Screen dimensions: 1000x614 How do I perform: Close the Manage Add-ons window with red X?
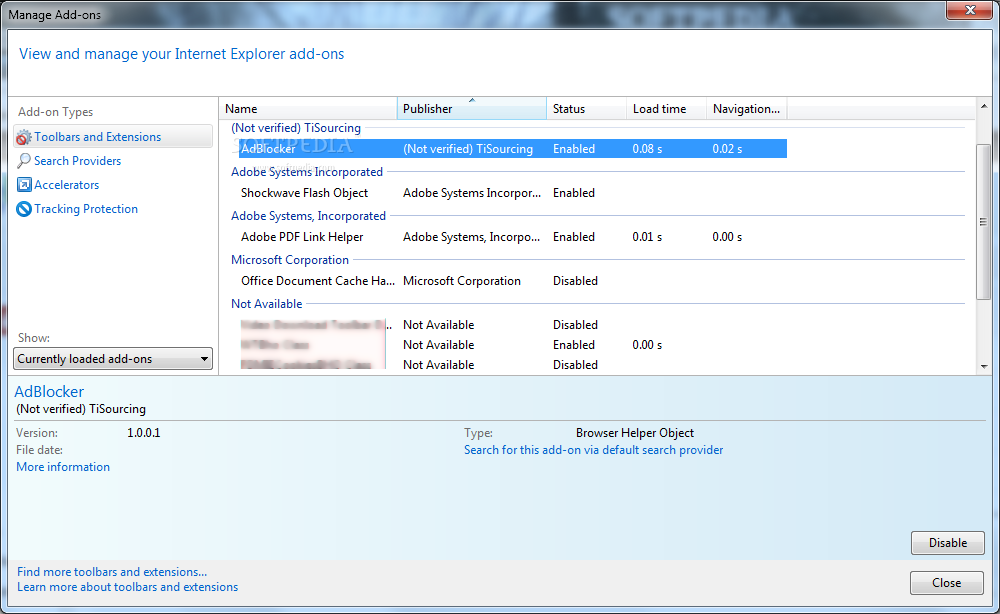pyautogui.click(x=969, y=10)
